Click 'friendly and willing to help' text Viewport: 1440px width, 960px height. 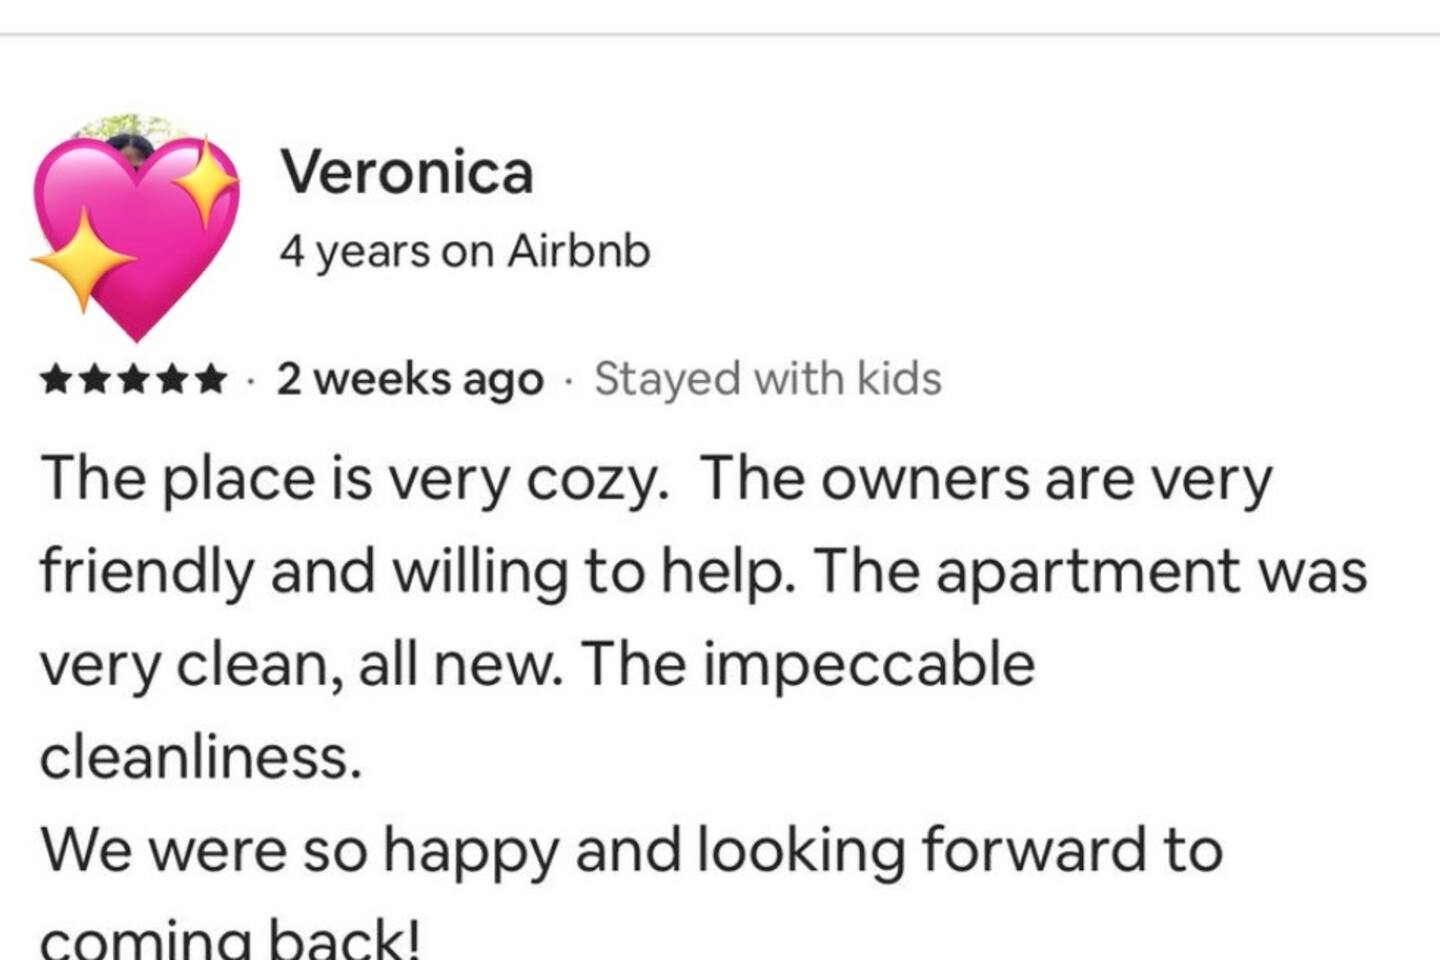417,572
